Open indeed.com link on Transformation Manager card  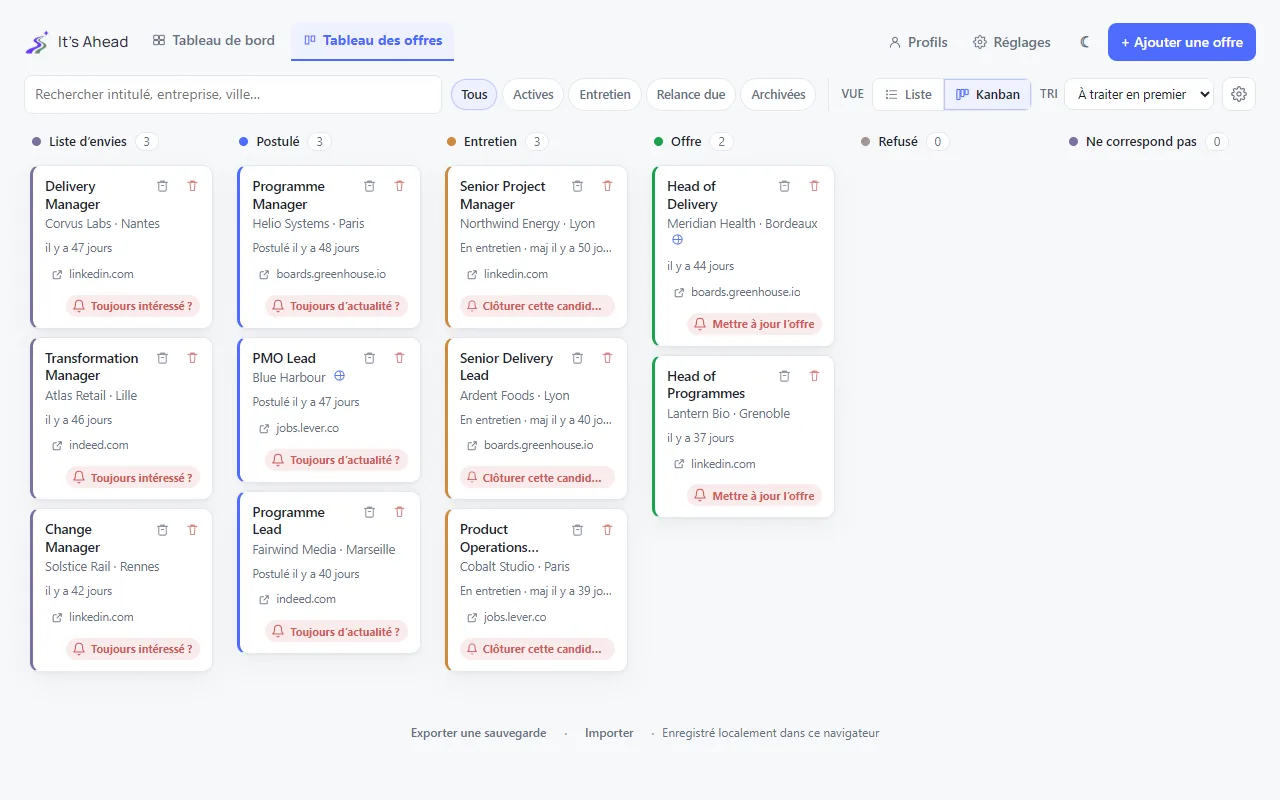(x=90, y=445)
